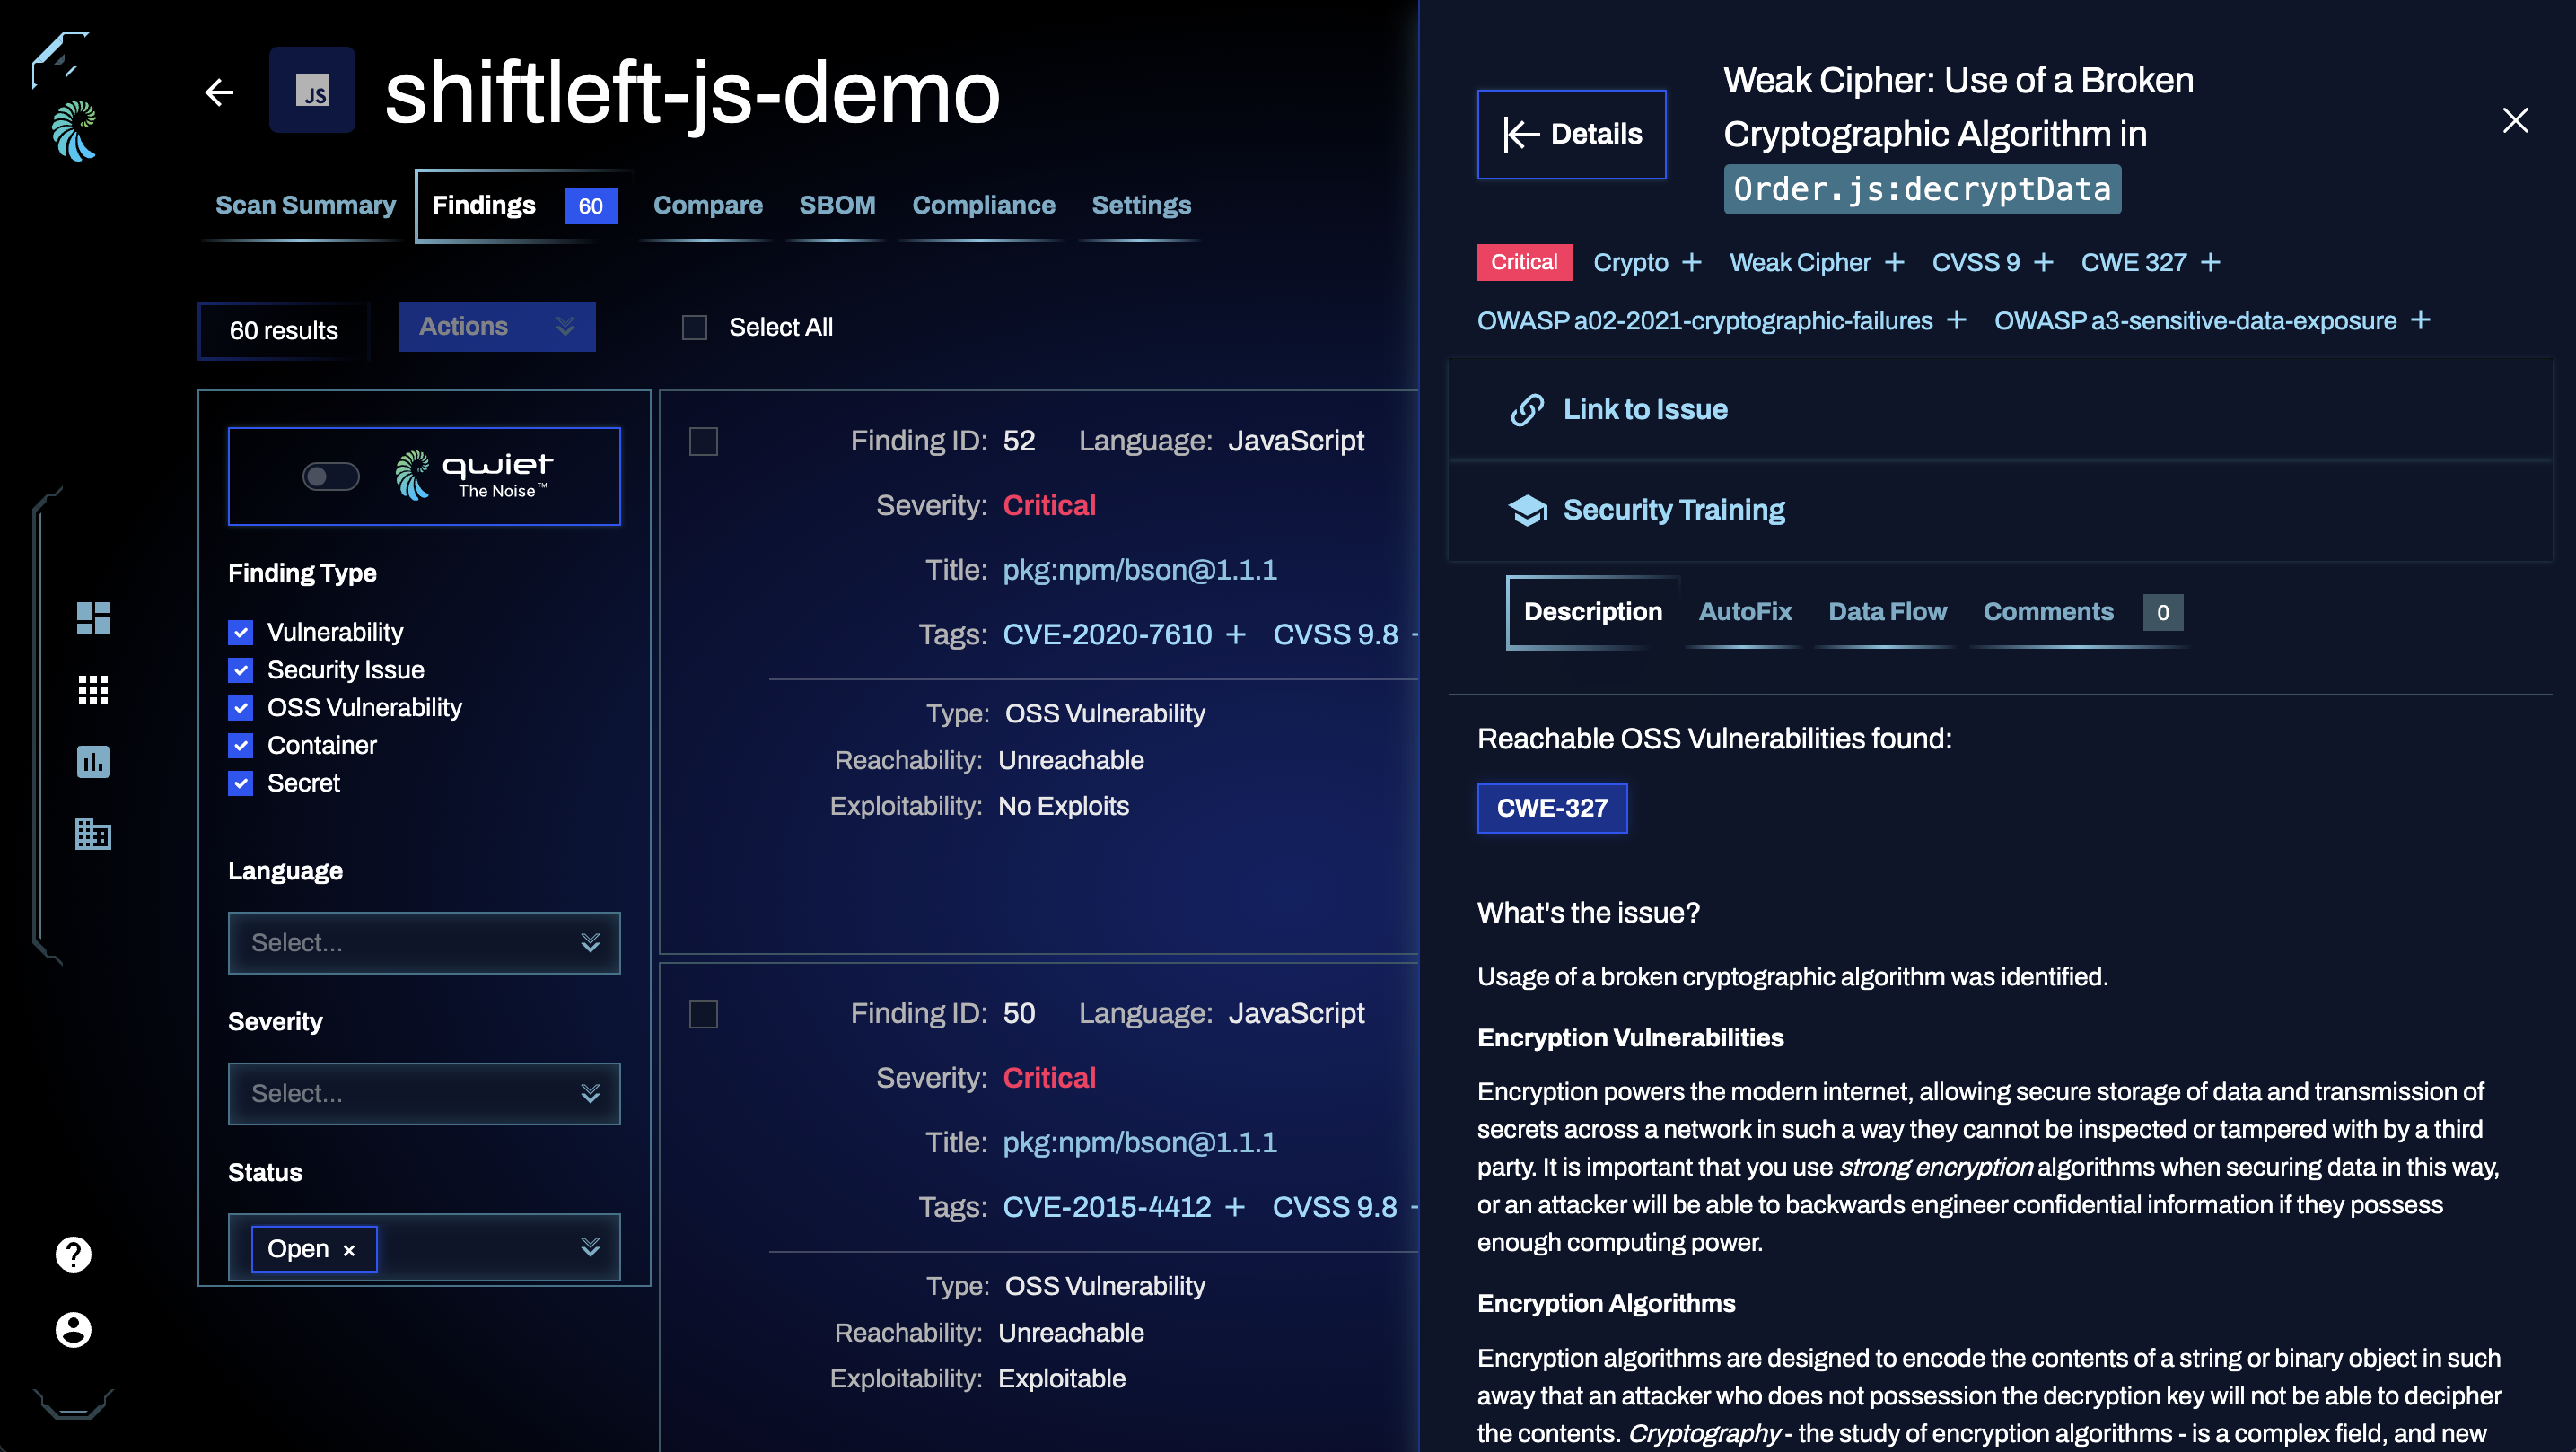
Task: Check the Select All checkbox
Action: [695, 327]
